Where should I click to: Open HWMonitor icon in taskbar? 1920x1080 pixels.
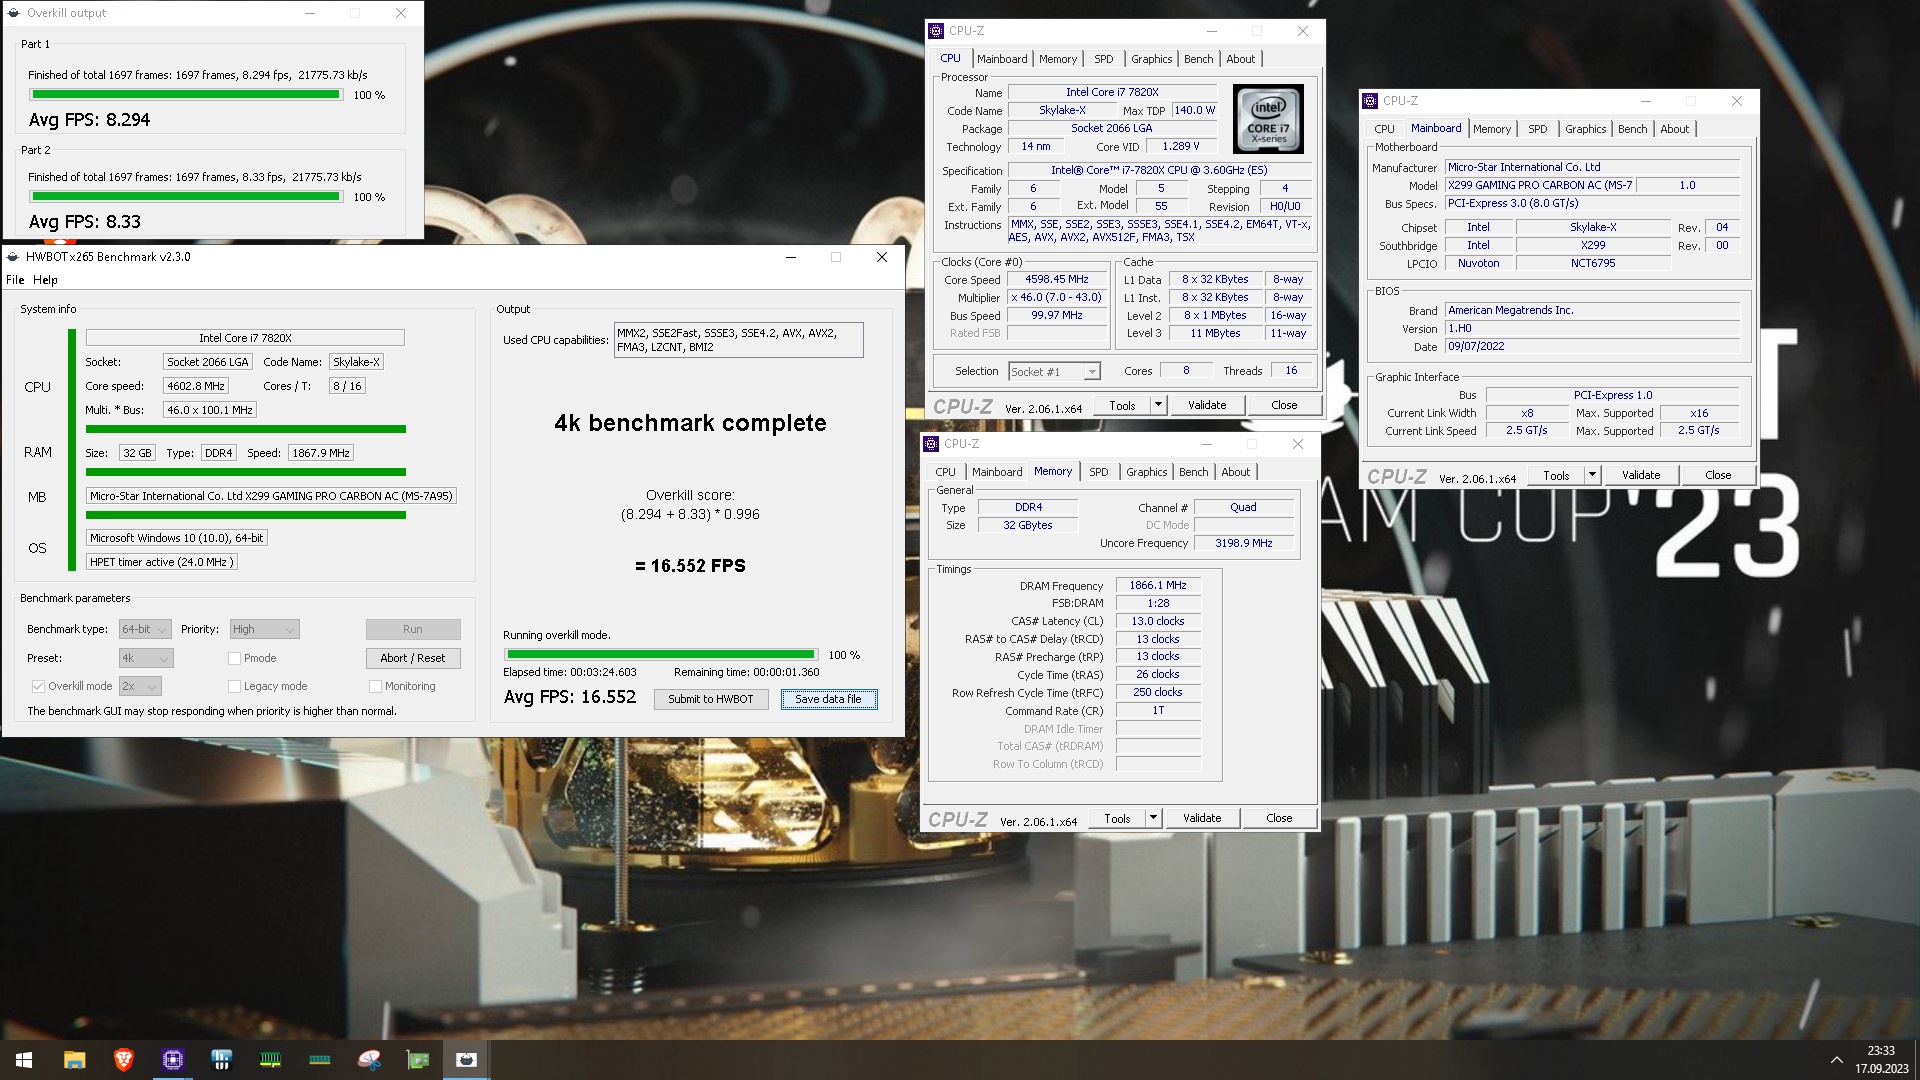221,1060
